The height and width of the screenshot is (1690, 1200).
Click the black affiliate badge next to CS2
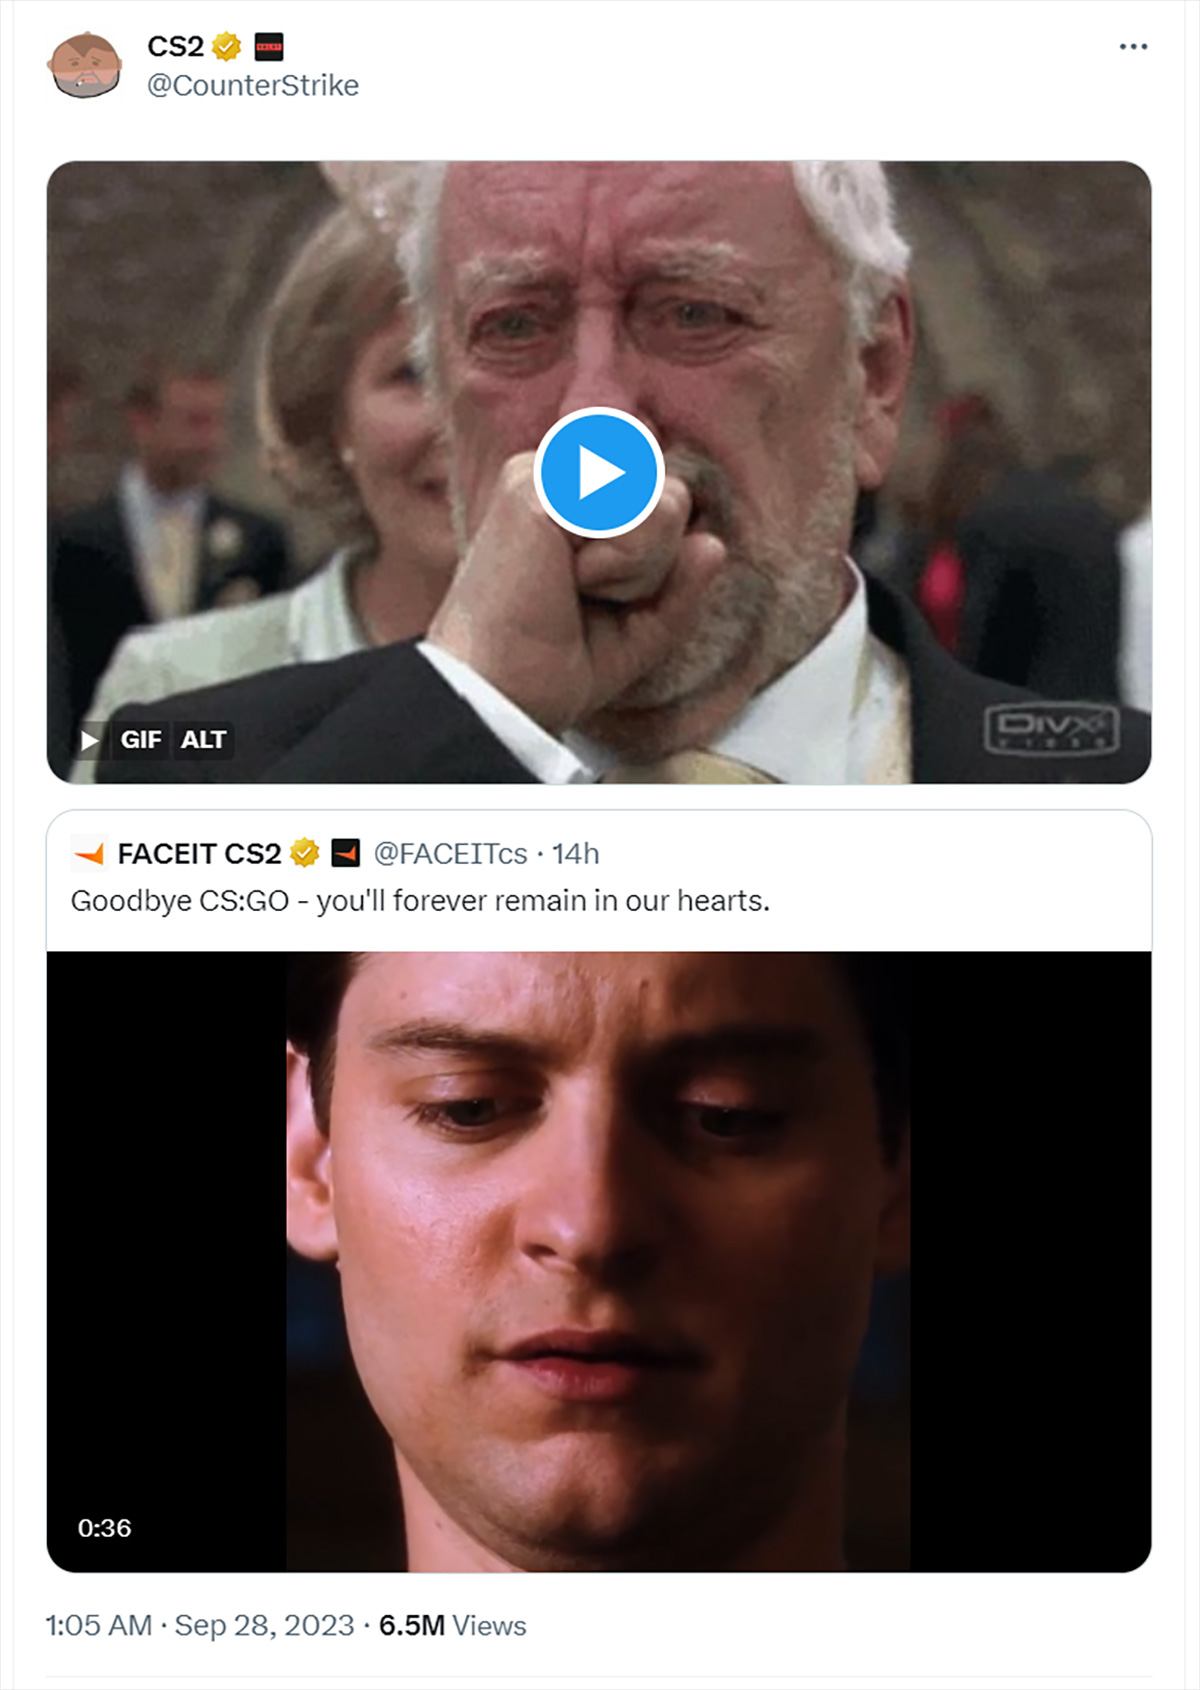tap(269, 46)
